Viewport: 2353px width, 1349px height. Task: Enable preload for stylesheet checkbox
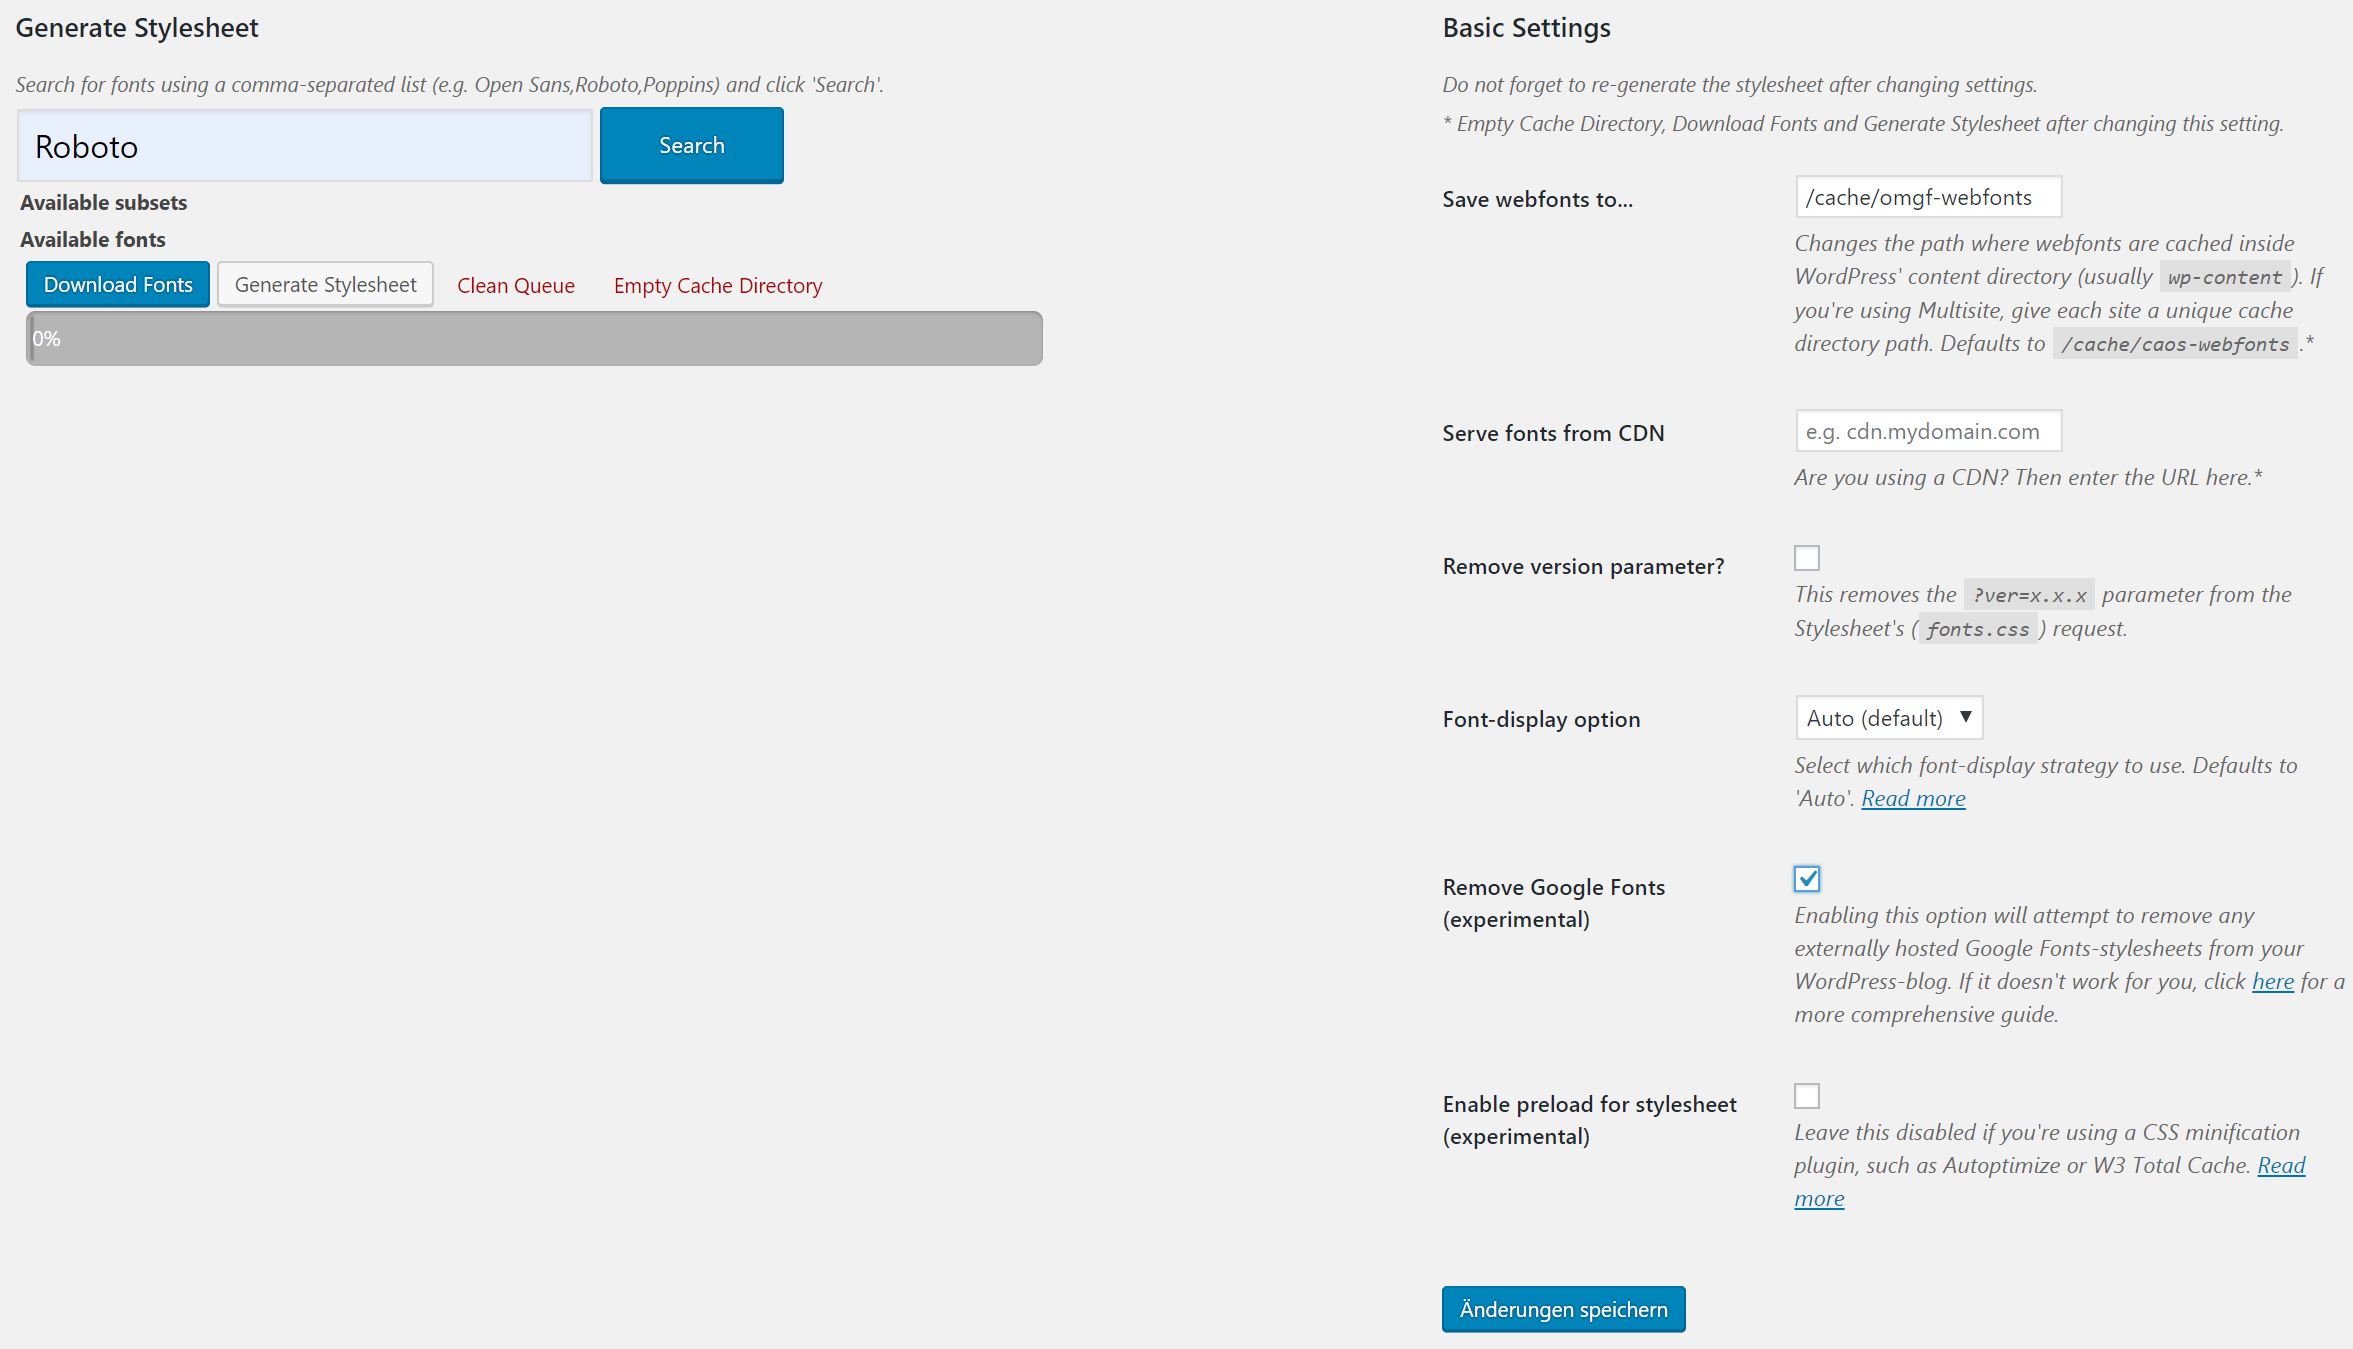coord(1806,1096)
